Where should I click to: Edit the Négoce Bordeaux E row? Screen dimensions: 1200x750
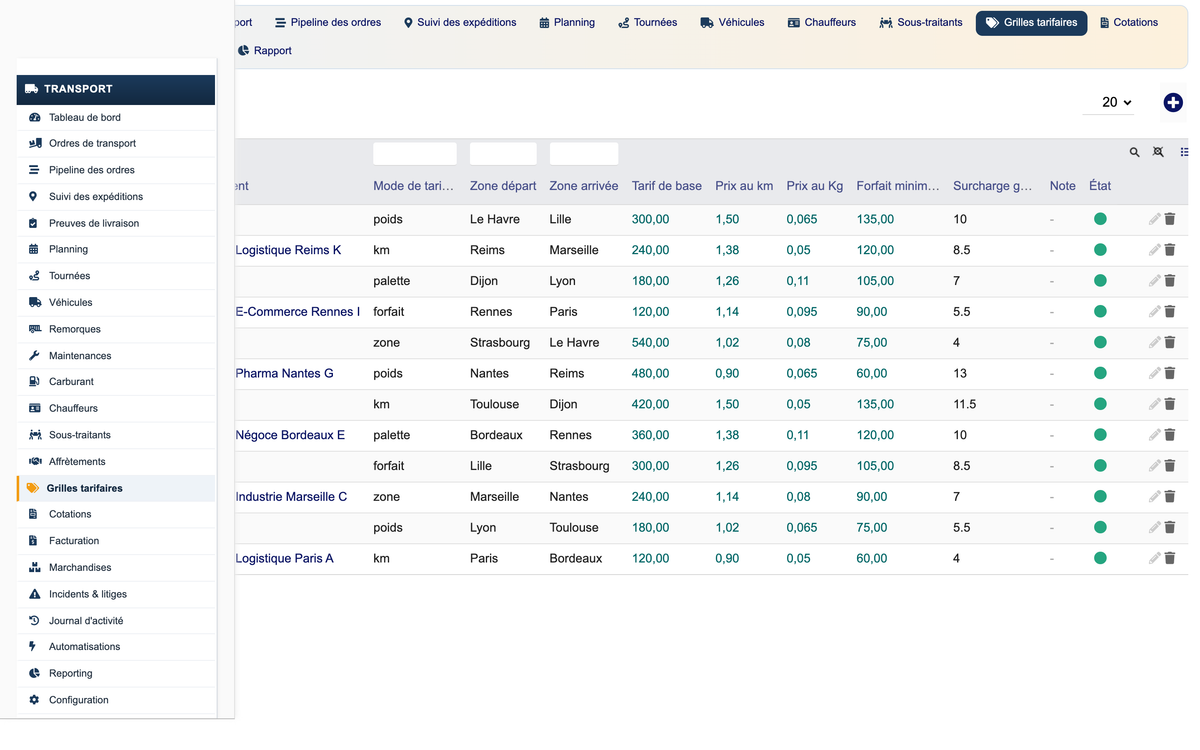[1154, 435]
